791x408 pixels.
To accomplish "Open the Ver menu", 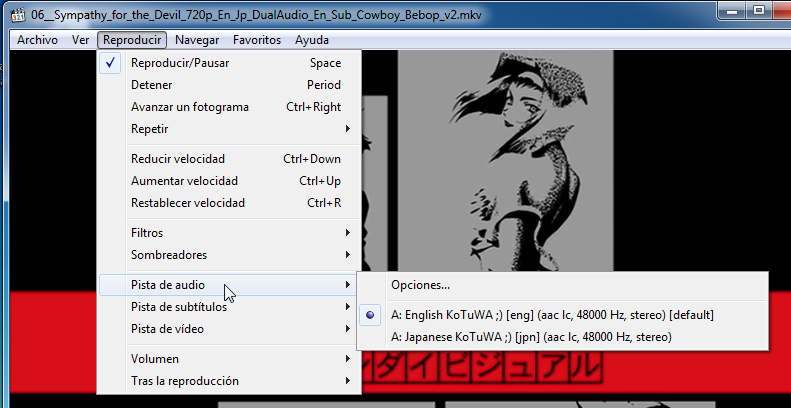I will coord(80,40).
